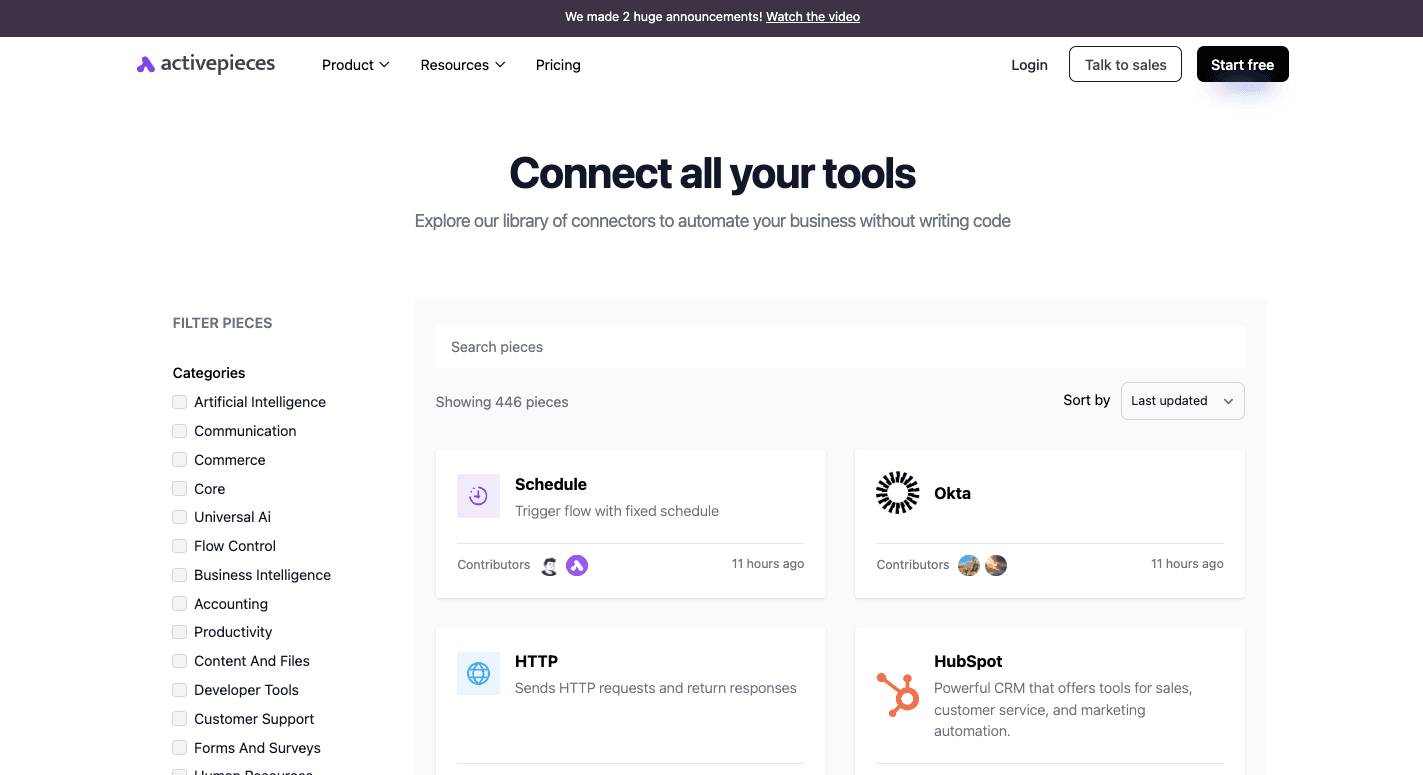
Task: Focus the Search pieces input field
Action: click(x=840, y=347)
